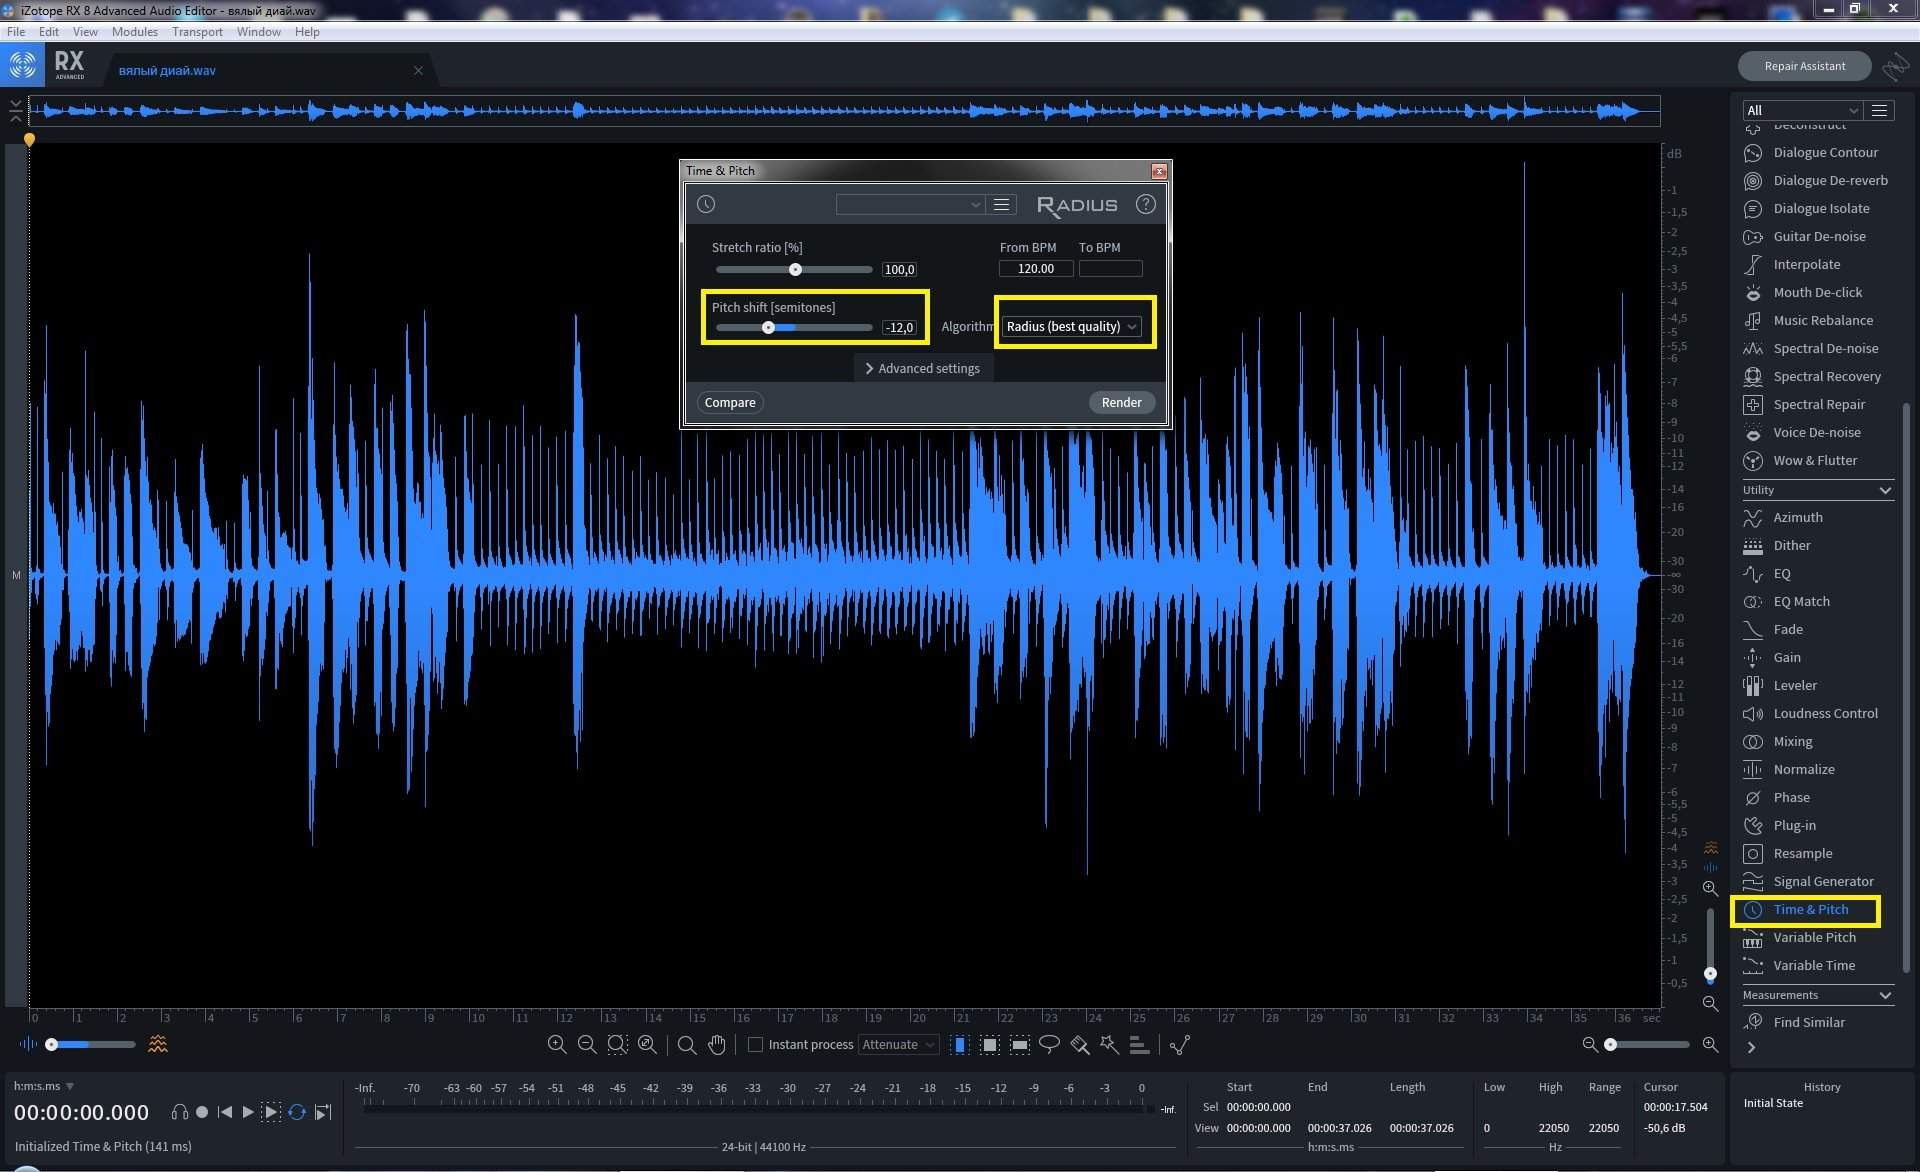Select the Magic Wand tool

(1109, 1044)
